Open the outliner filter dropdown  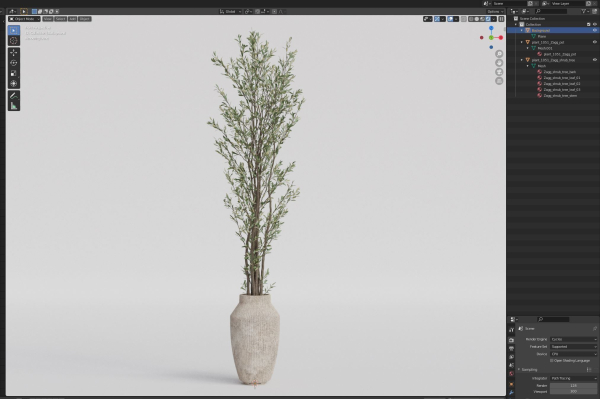585,11
